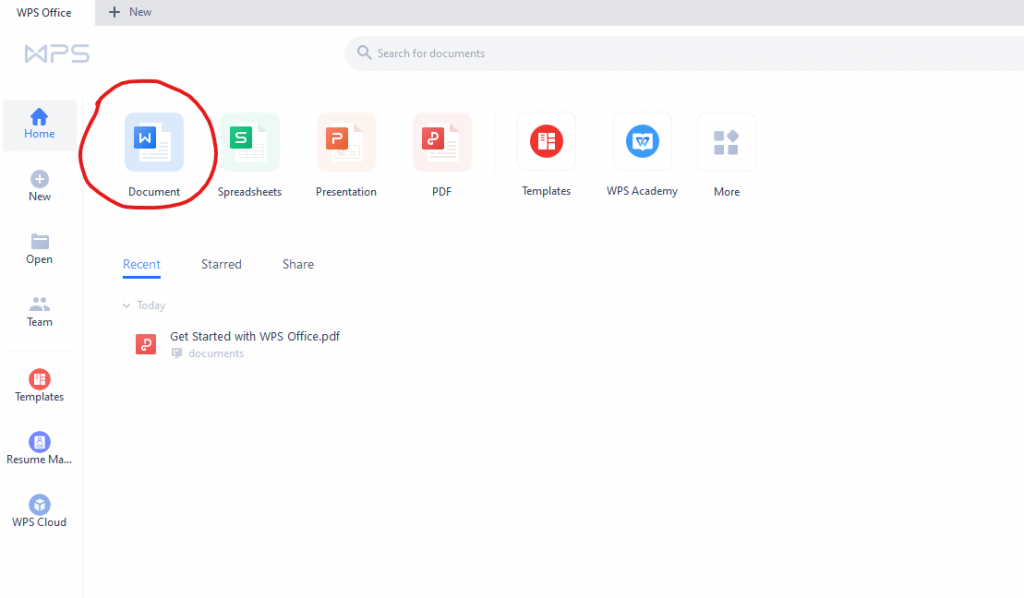Launch Resume Master from the sidebar

[39, 448]
